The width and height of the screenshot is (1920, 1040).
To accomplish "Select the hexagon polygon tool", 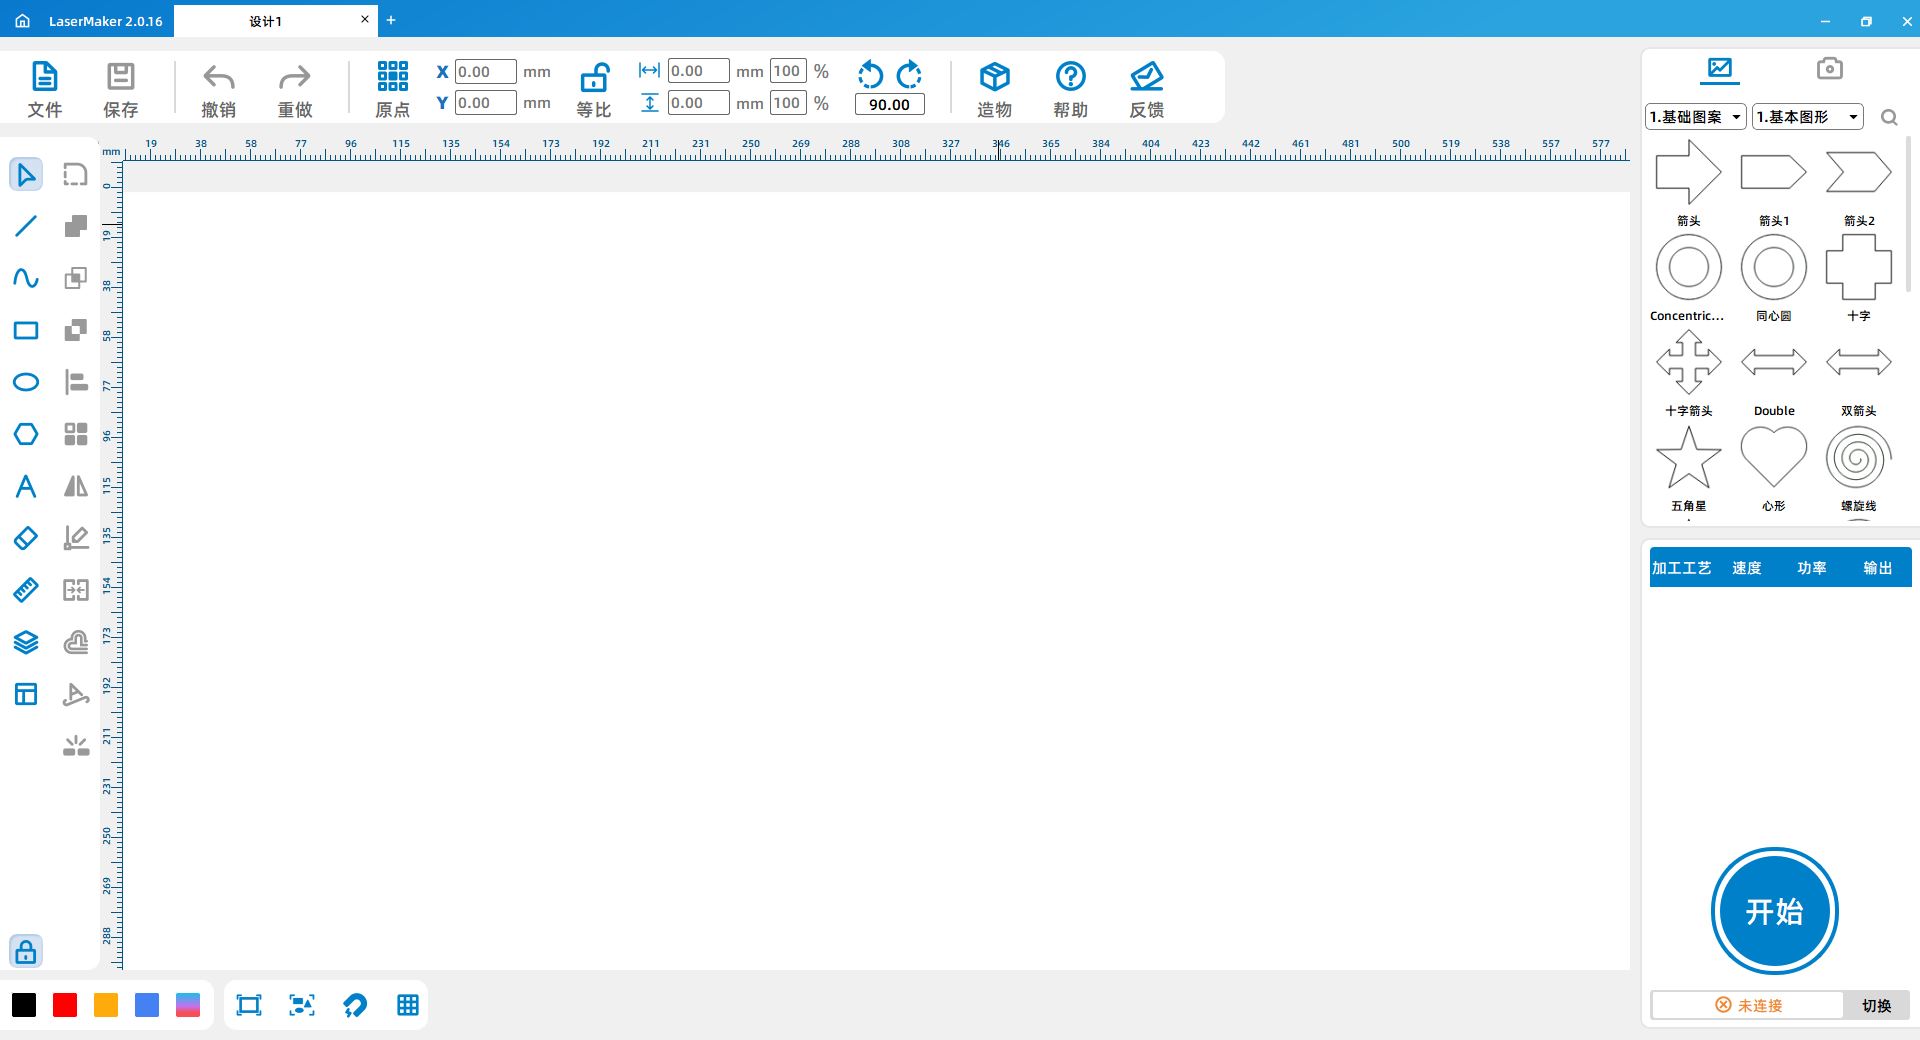I will pyautogui.click(x=26, y=434).
